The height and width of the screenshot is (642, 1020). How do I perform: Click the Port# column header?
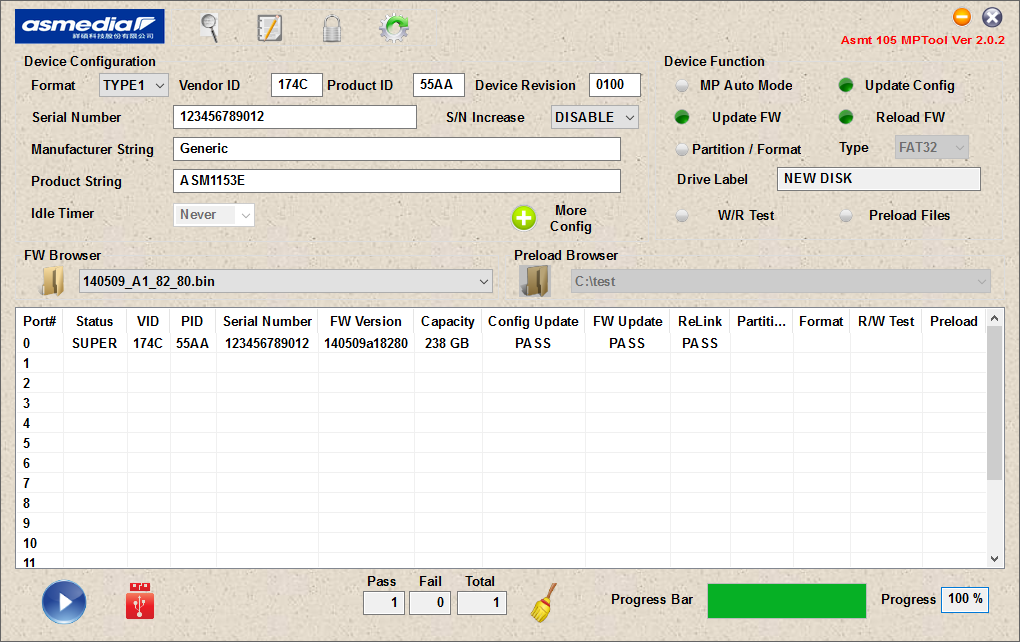coord(40,321)
